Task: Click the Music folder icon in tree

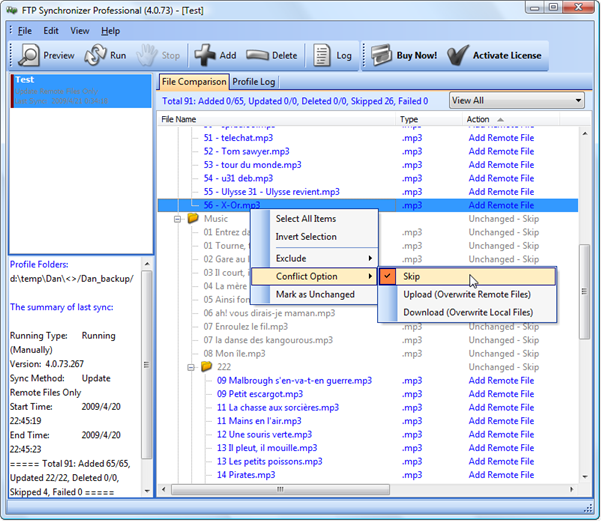Action: pos(193,218)
